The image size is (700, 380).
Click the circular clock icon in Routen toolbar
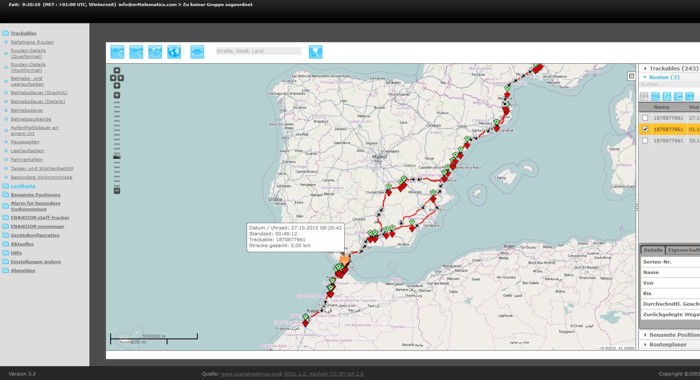pyautogui.click(x=667, y=96)
